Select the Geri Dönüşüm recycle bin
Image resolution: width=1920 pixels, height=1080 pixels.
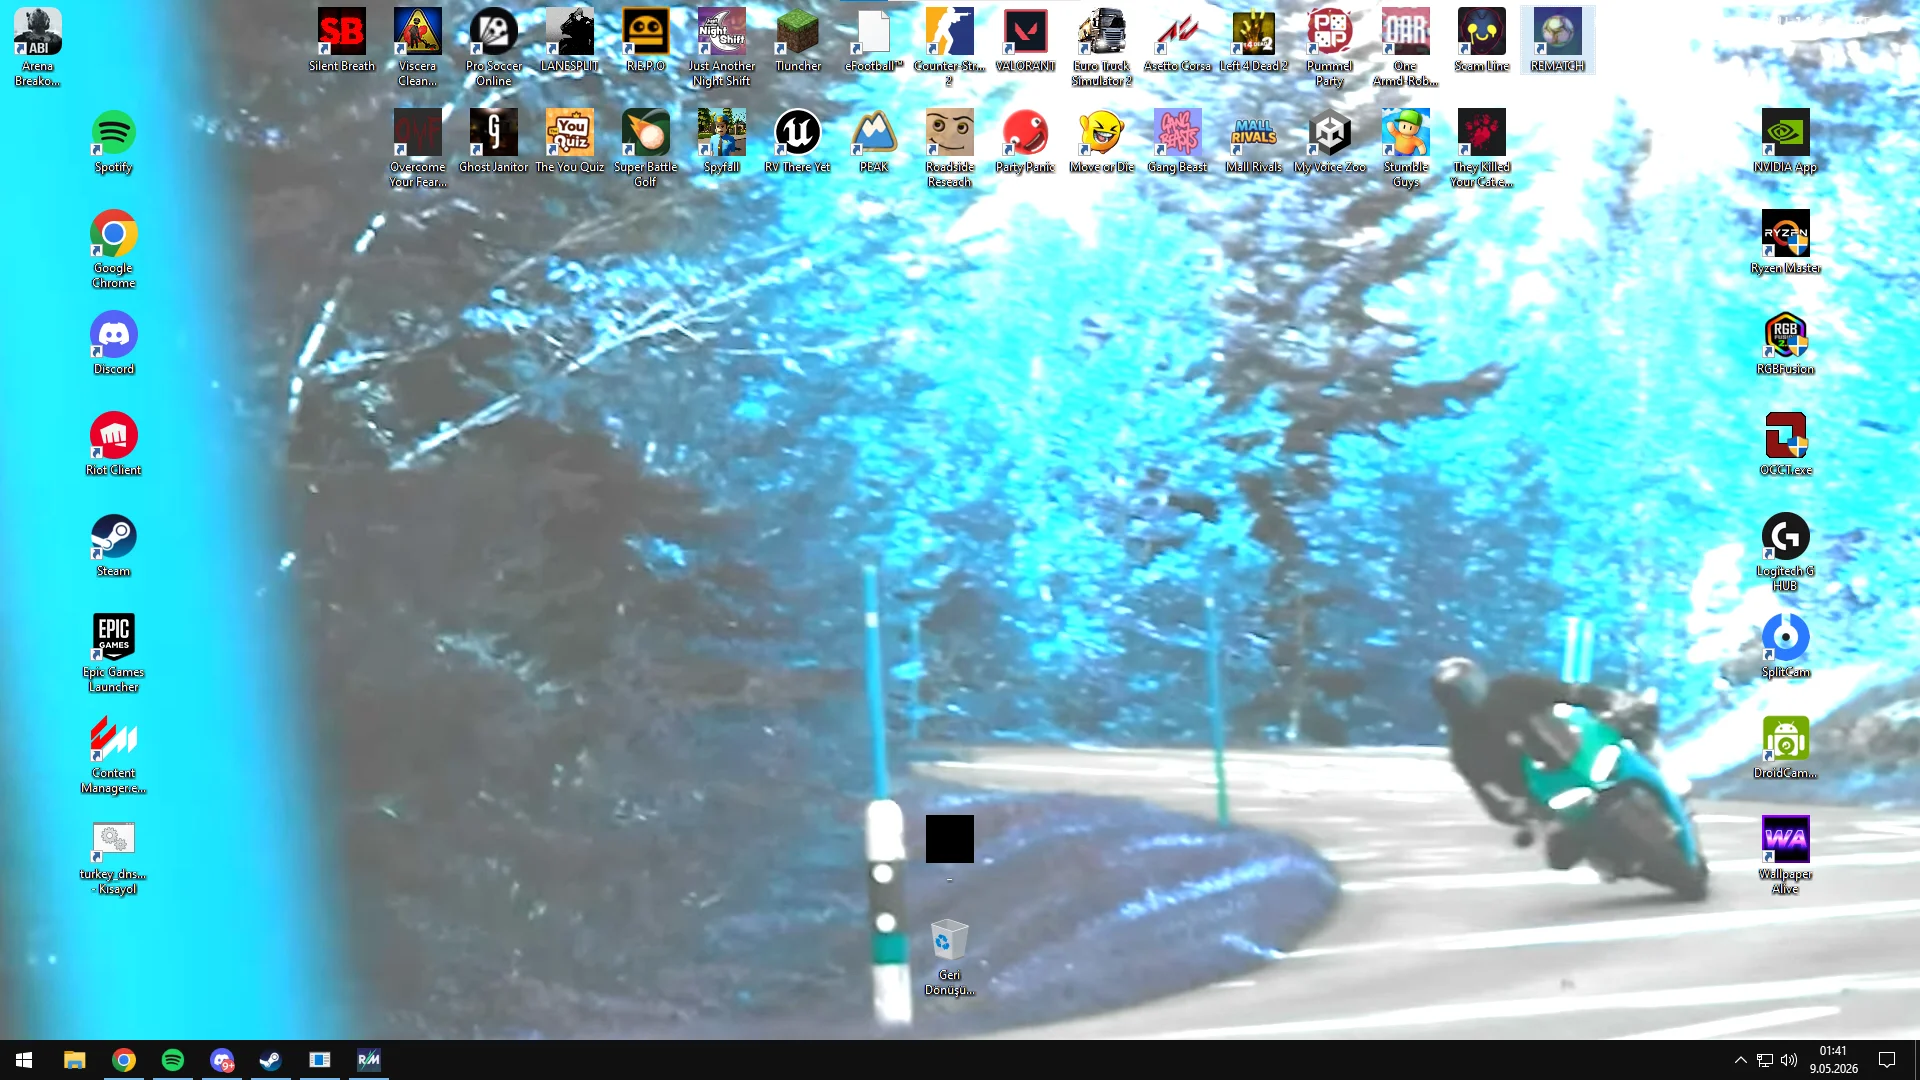click(x=950, y=957)
